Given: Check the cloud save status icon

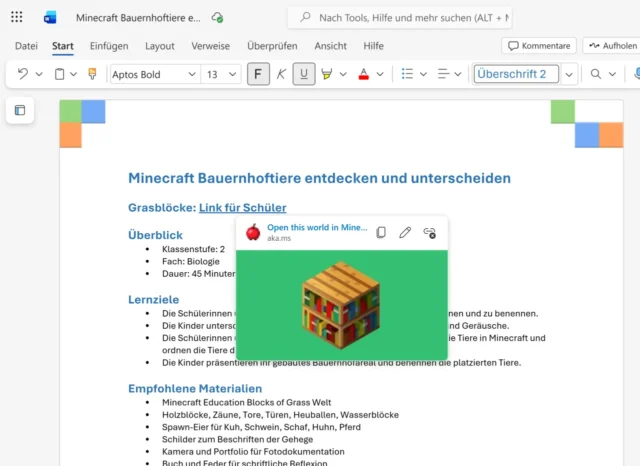Looking at the screenshot, I should (217, 18).
